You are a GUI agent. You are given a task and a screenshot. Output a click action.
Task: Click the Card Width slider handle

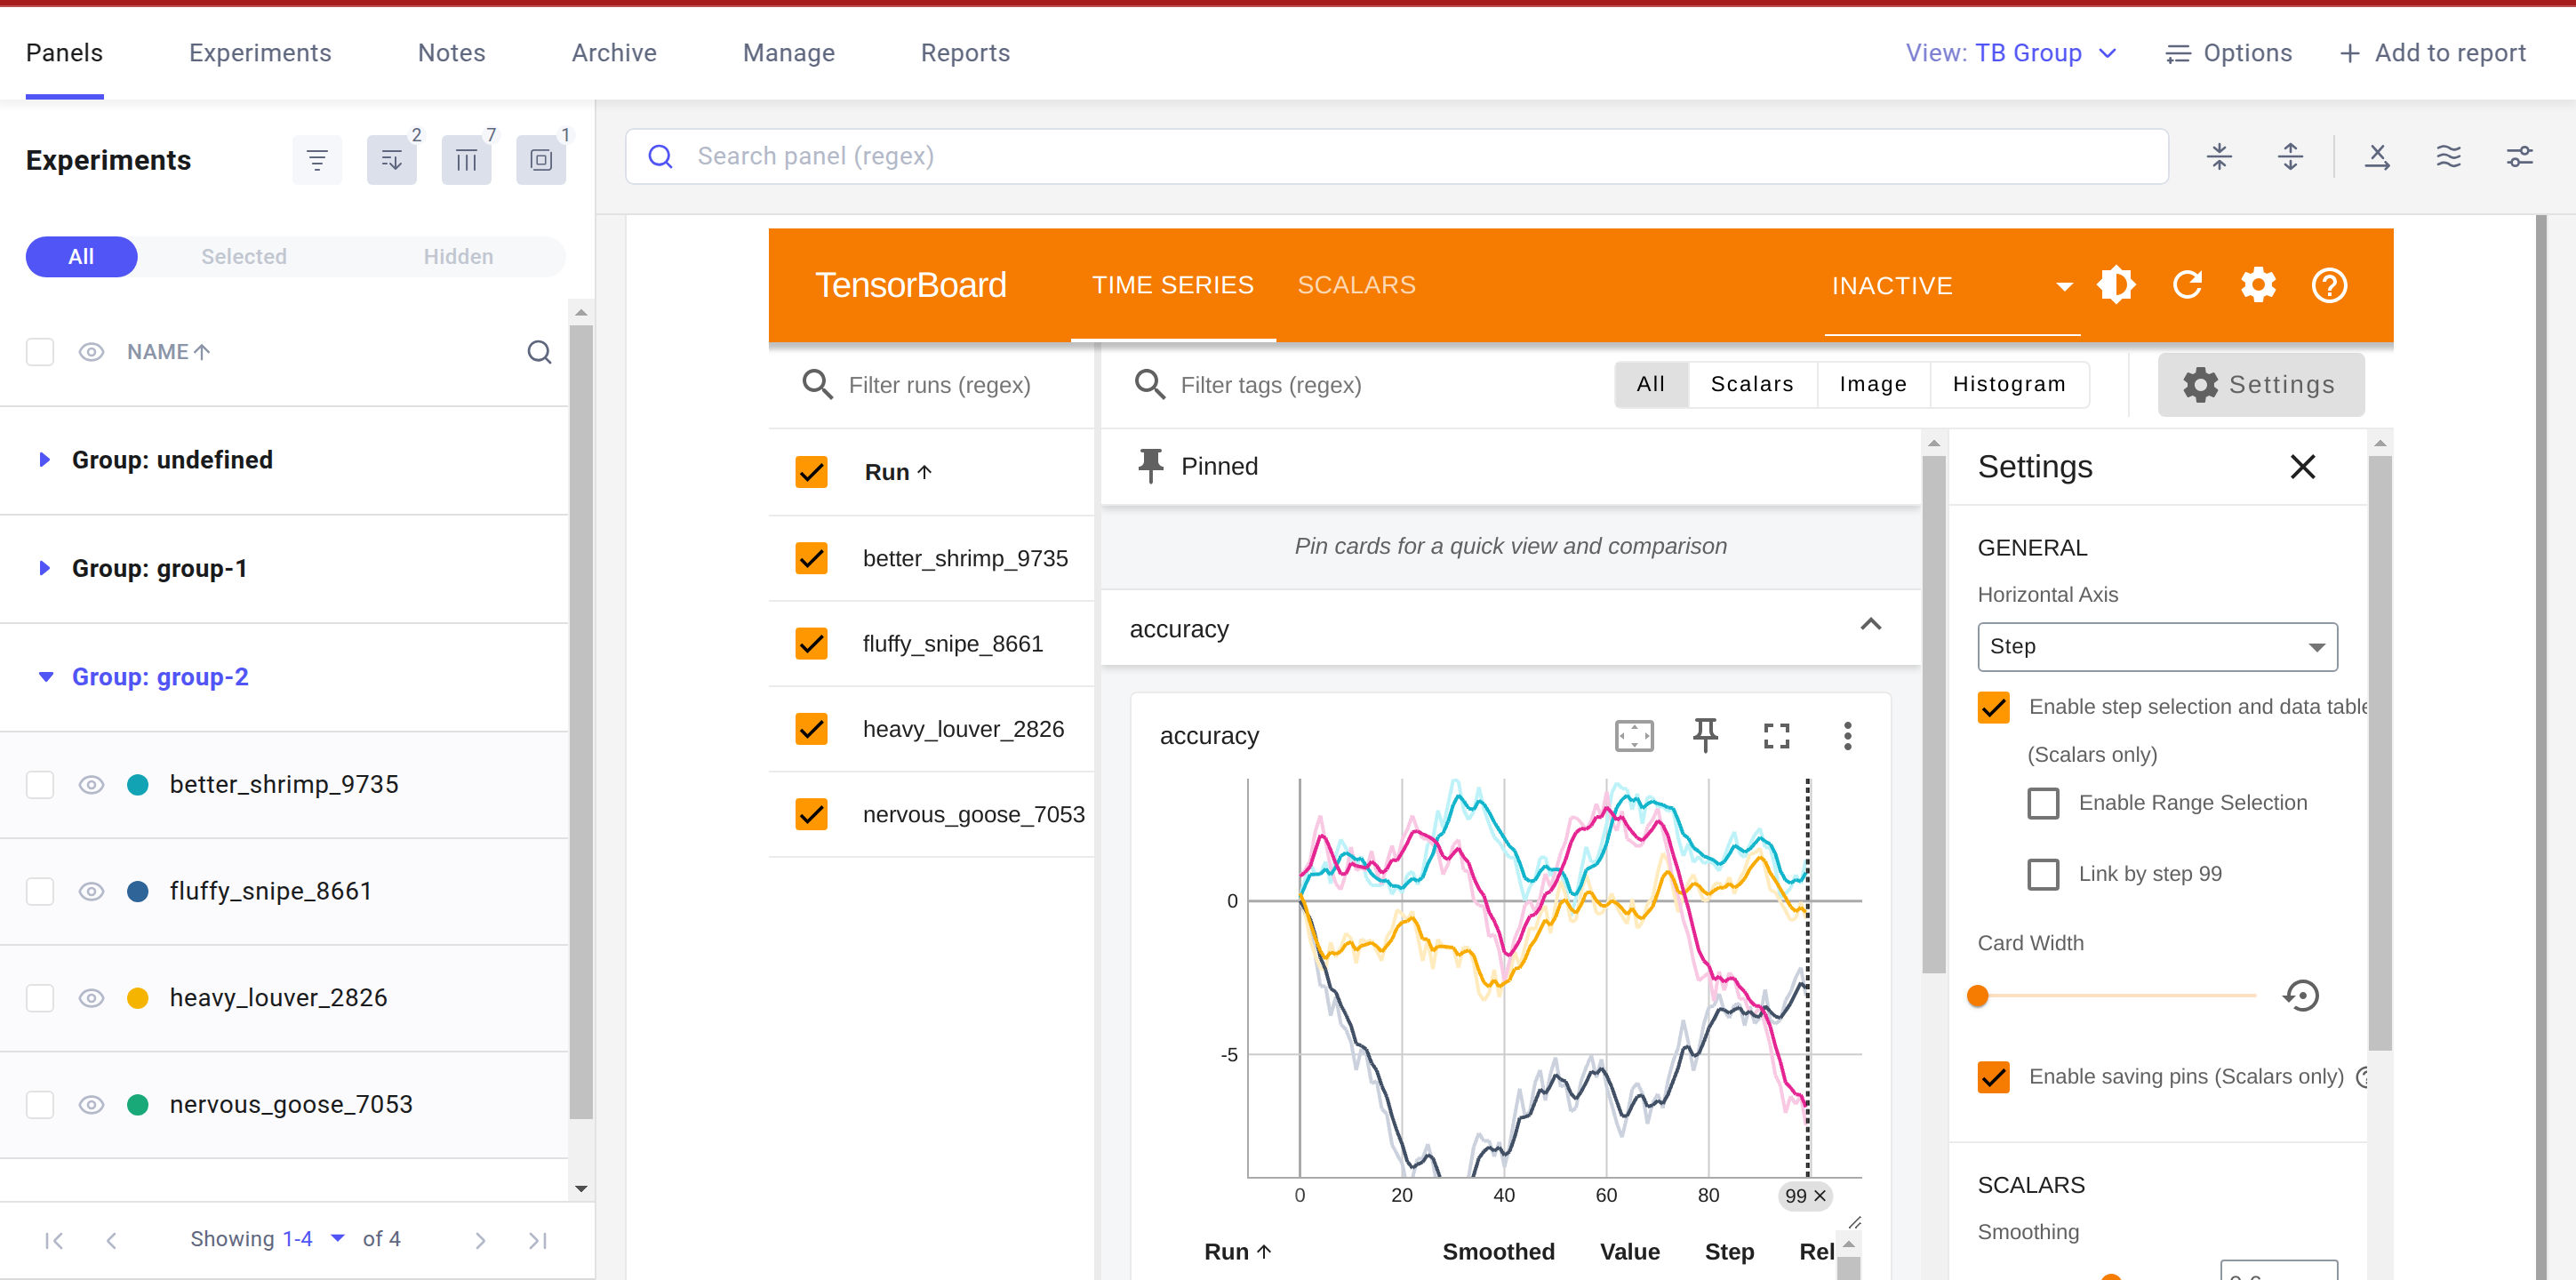click(1977, 995)
